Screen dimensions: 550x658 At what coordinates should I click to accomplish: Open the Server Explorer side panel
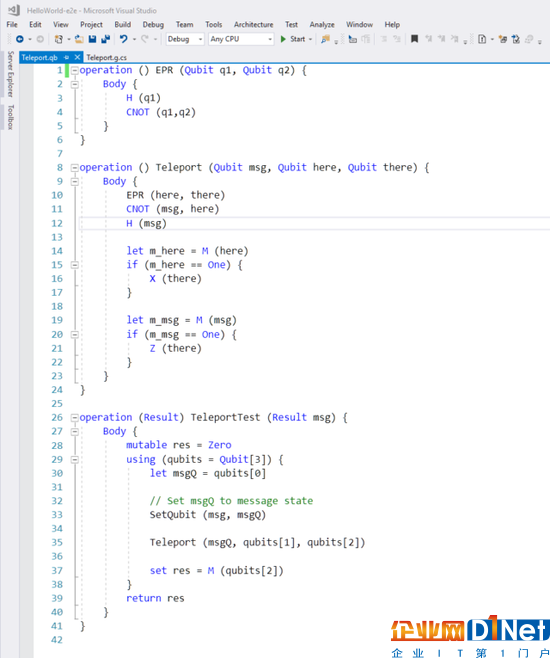(10, 74)
